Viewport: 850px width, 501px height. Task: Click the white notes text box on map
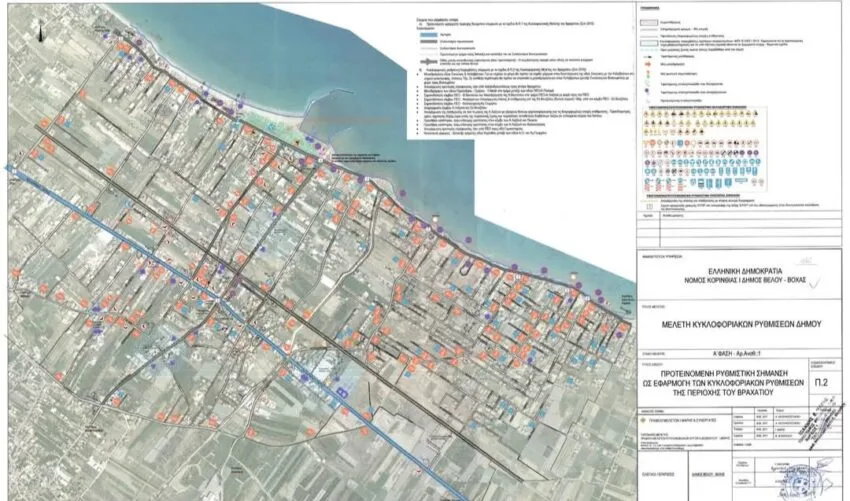point(519,77)
